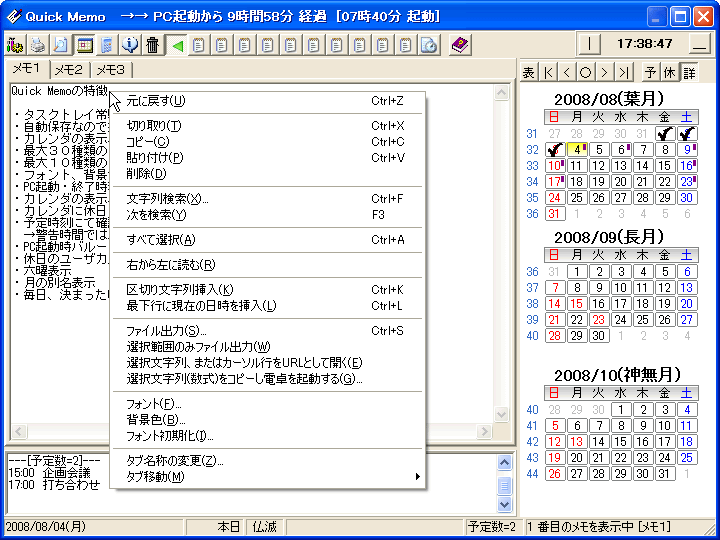Click the checkmarked Friday August 1 cell
720x540 pixels.
click(664, 134)
